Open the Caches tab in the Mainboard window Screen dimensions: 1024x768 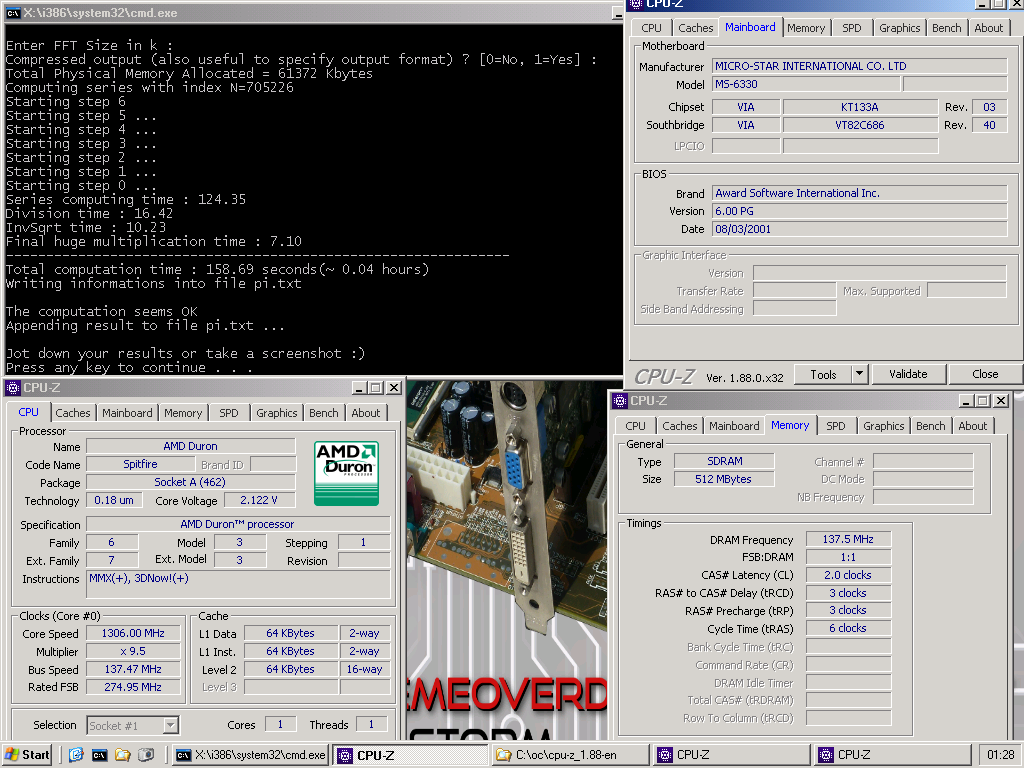point(696,28)
